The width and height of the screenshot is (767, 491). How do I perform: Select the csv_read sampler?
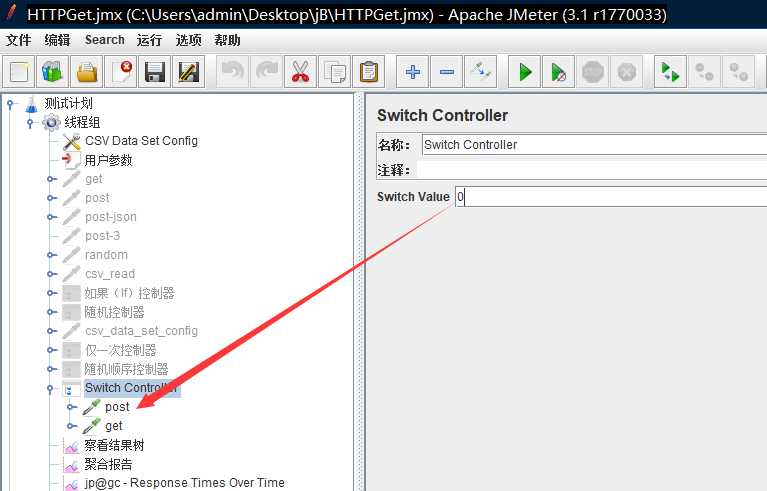(110, 274)
